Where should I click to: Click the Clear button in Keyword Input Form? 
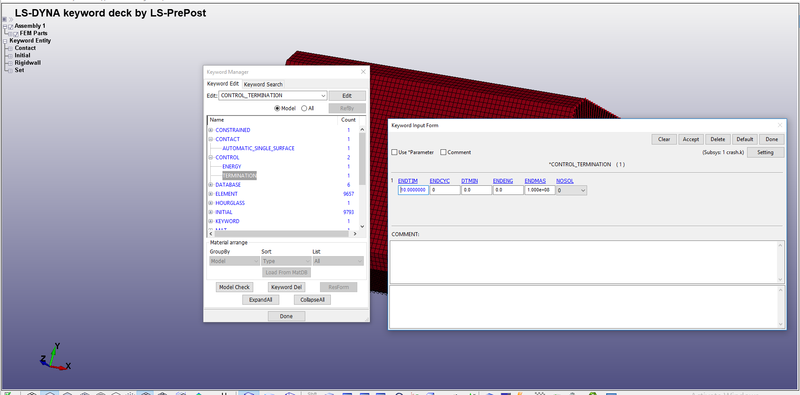(x=664, y=139)
